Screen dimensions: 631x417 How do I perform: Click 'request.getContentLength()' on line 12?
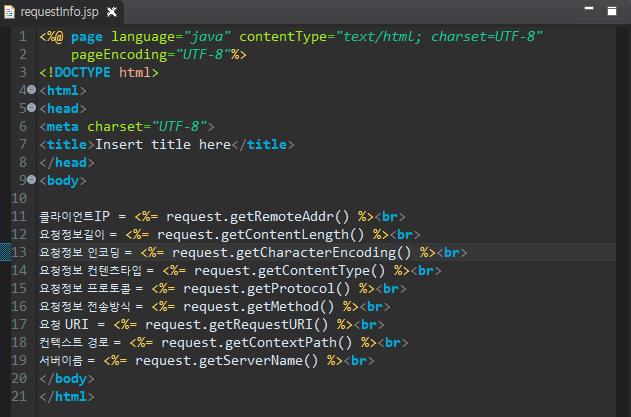click(x=260, y=235)
